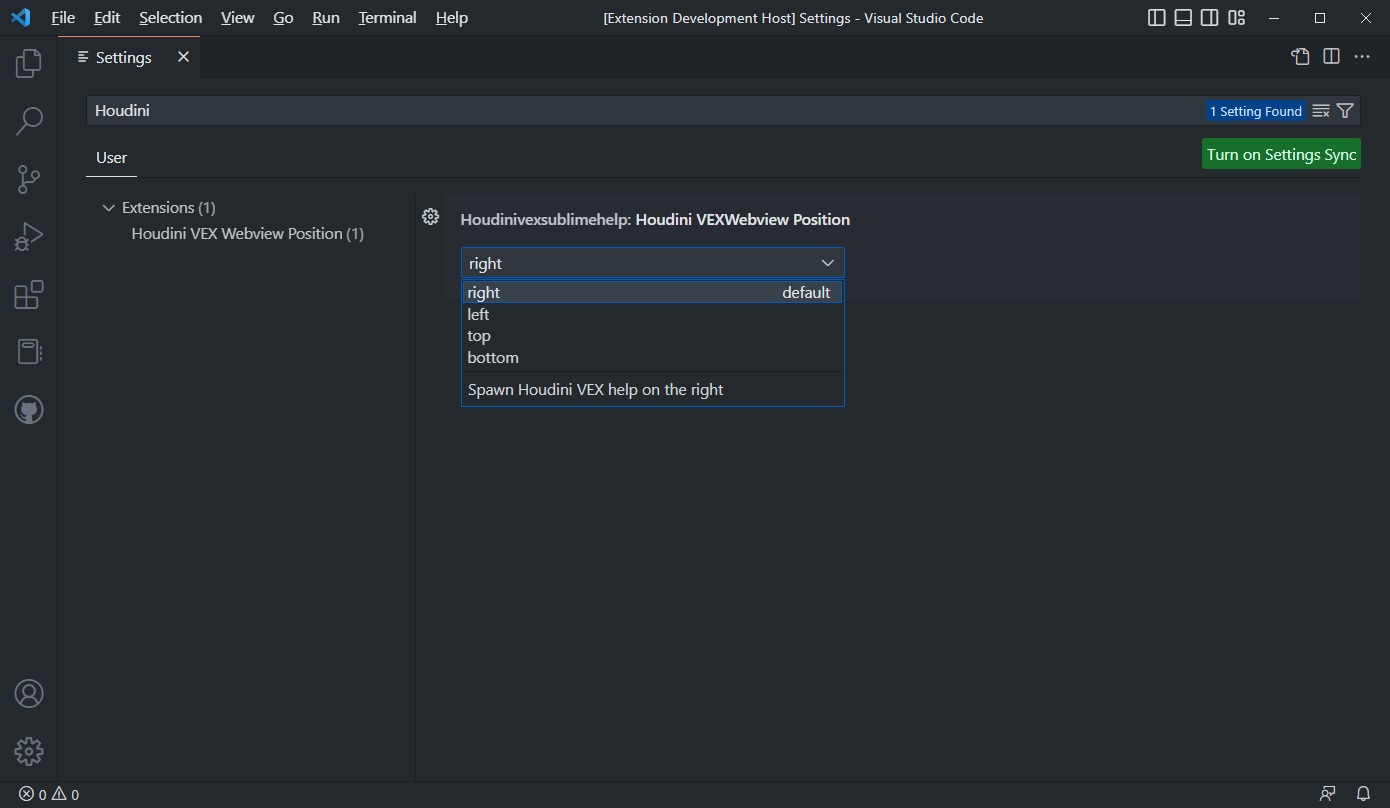Click Clear Settings Search Input icon

(1321, 111)
